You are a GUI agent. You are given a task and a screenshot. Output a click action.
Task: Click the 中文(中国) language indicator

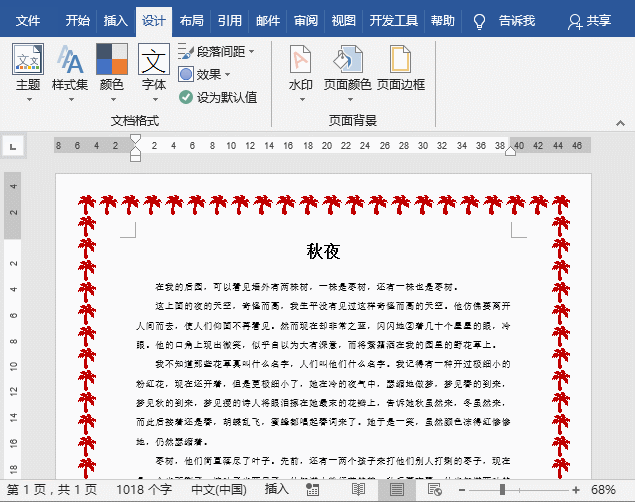pos(219,490)
